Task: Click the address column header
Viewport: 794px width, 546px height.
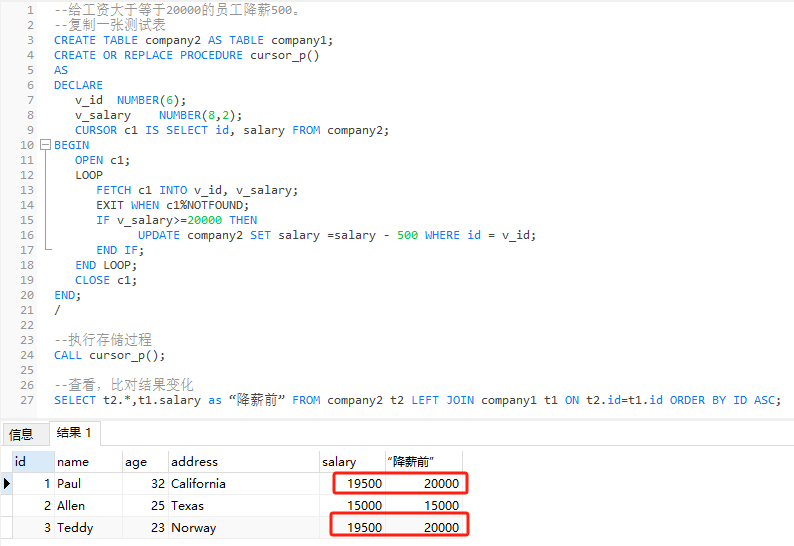Action: click(244, 461)
